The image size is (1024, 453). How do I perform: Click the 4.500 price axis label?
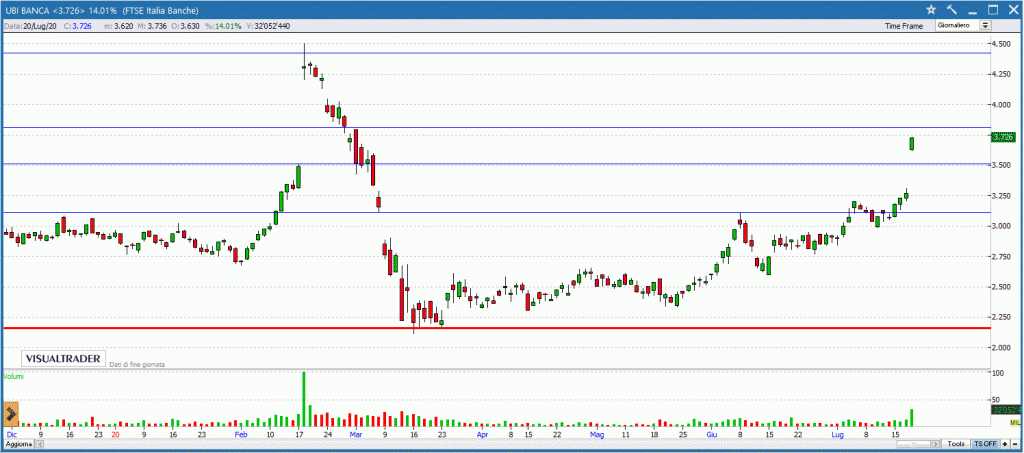click(1002, 44)
